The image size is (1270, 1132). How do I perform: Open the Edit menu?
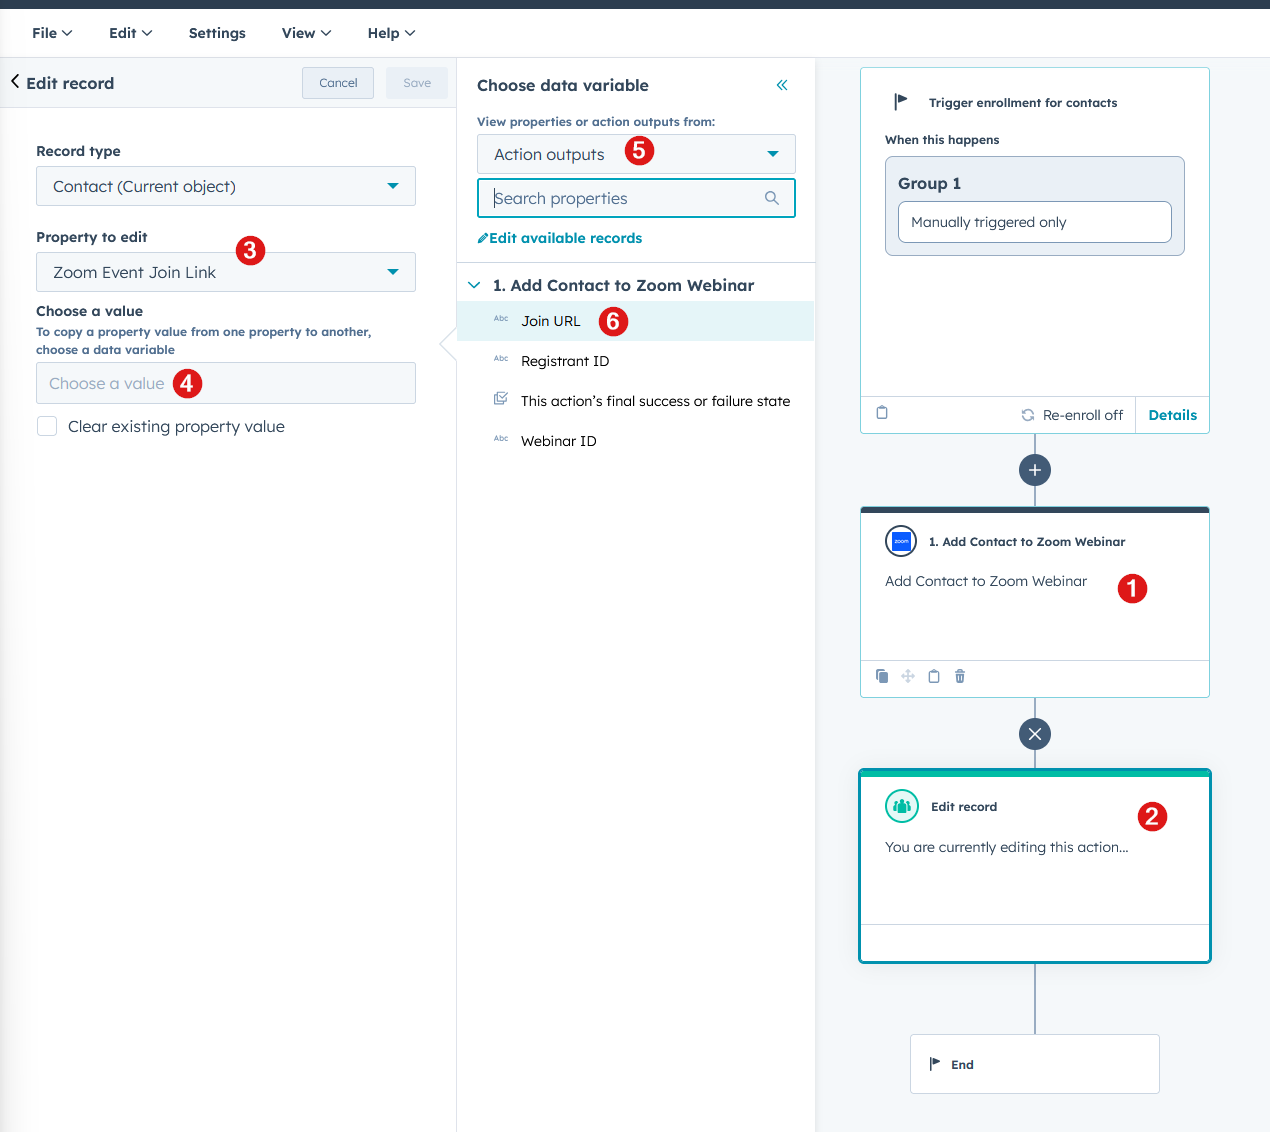pyautogui.click(x=131, y=33)
